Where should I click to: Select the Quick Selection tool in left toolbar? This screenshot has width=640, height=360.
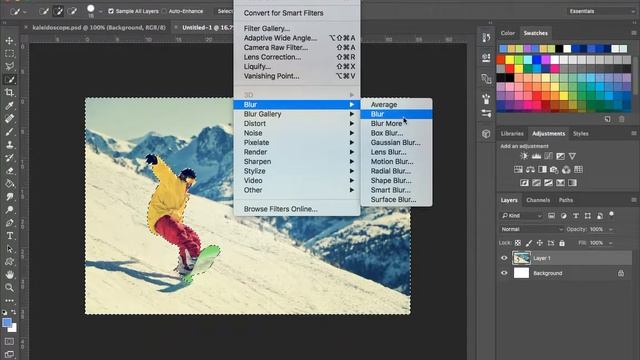click(x=9, y=80)
